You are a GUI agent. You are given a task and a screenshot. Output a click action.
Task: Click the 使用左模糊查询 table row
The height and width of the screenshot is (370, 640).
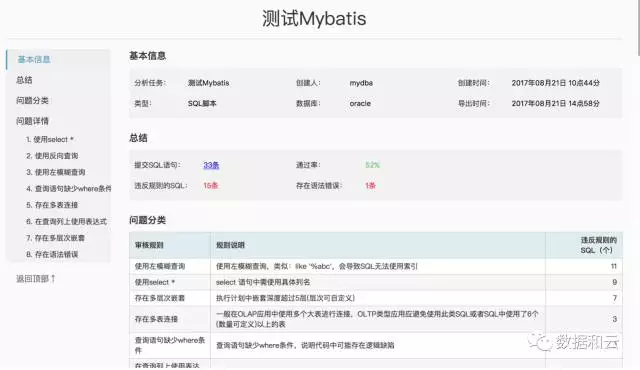376,266
